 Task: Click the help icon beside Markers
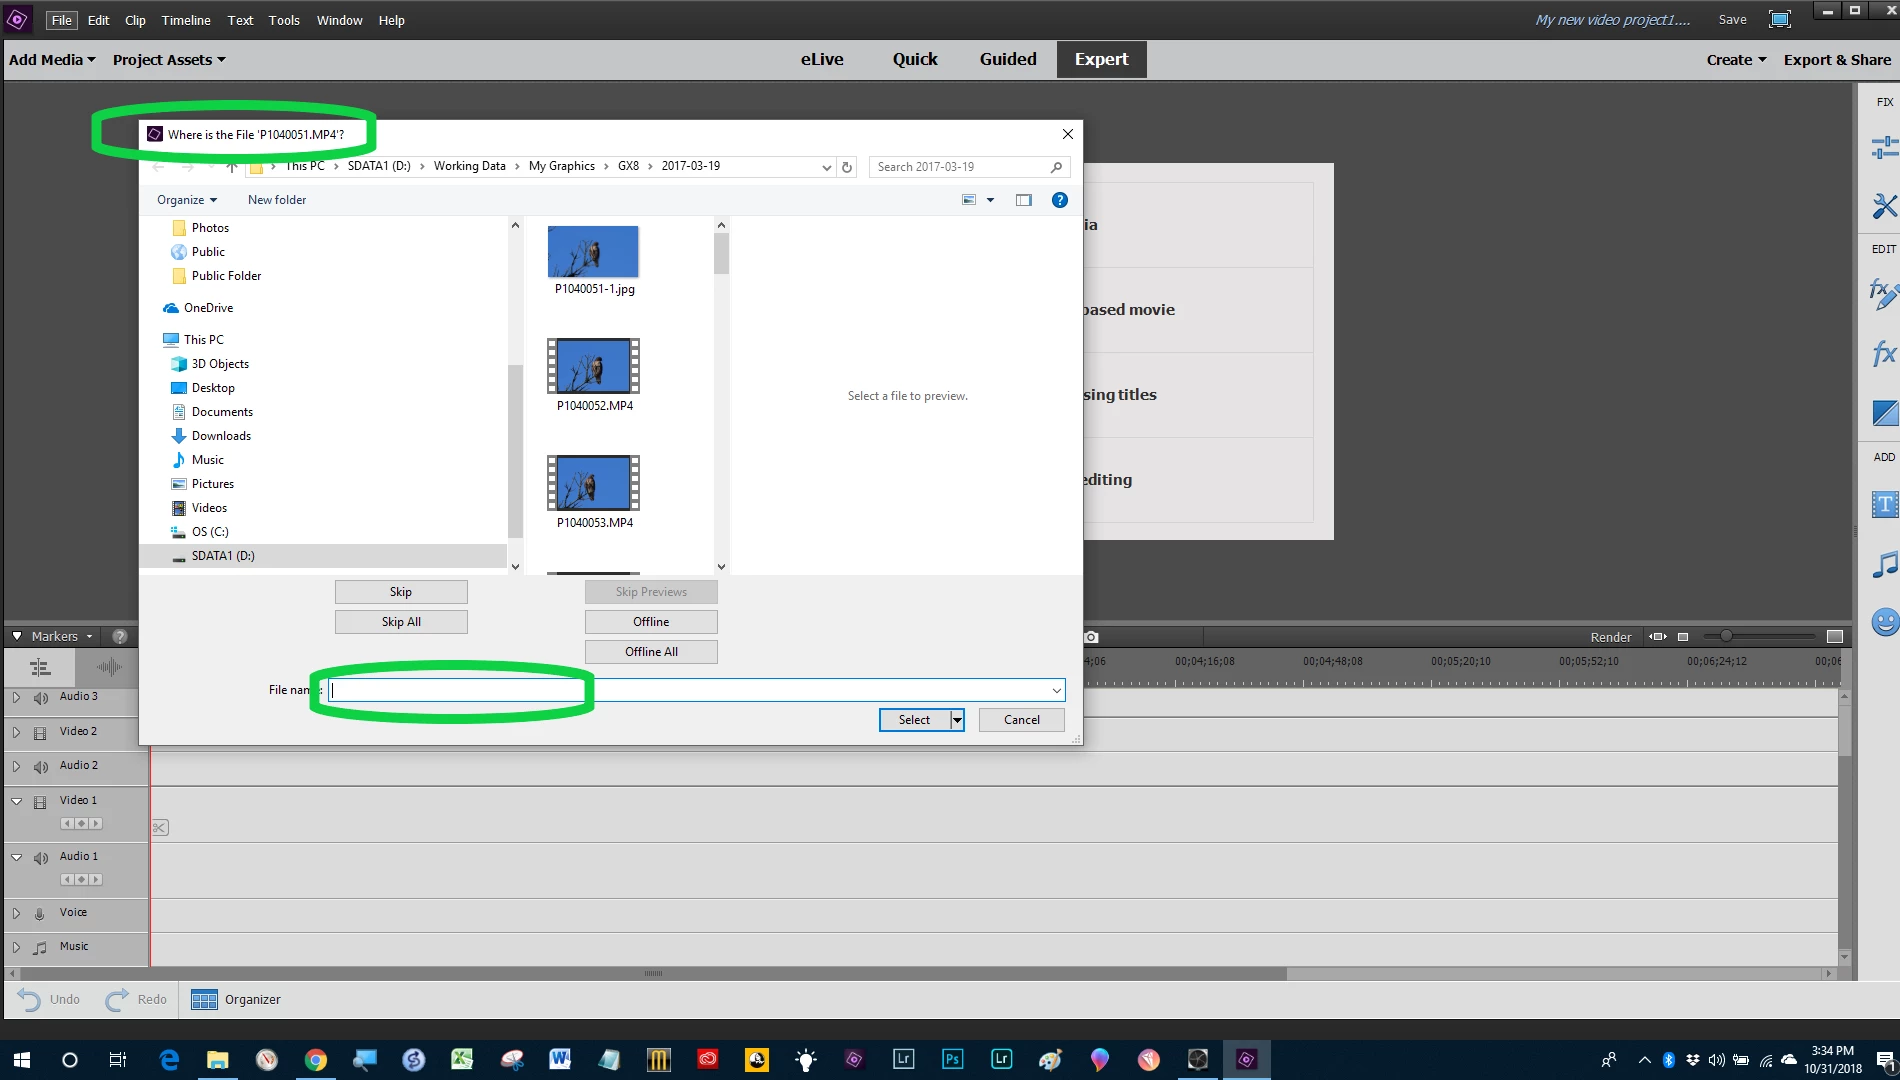pos(120,636)
